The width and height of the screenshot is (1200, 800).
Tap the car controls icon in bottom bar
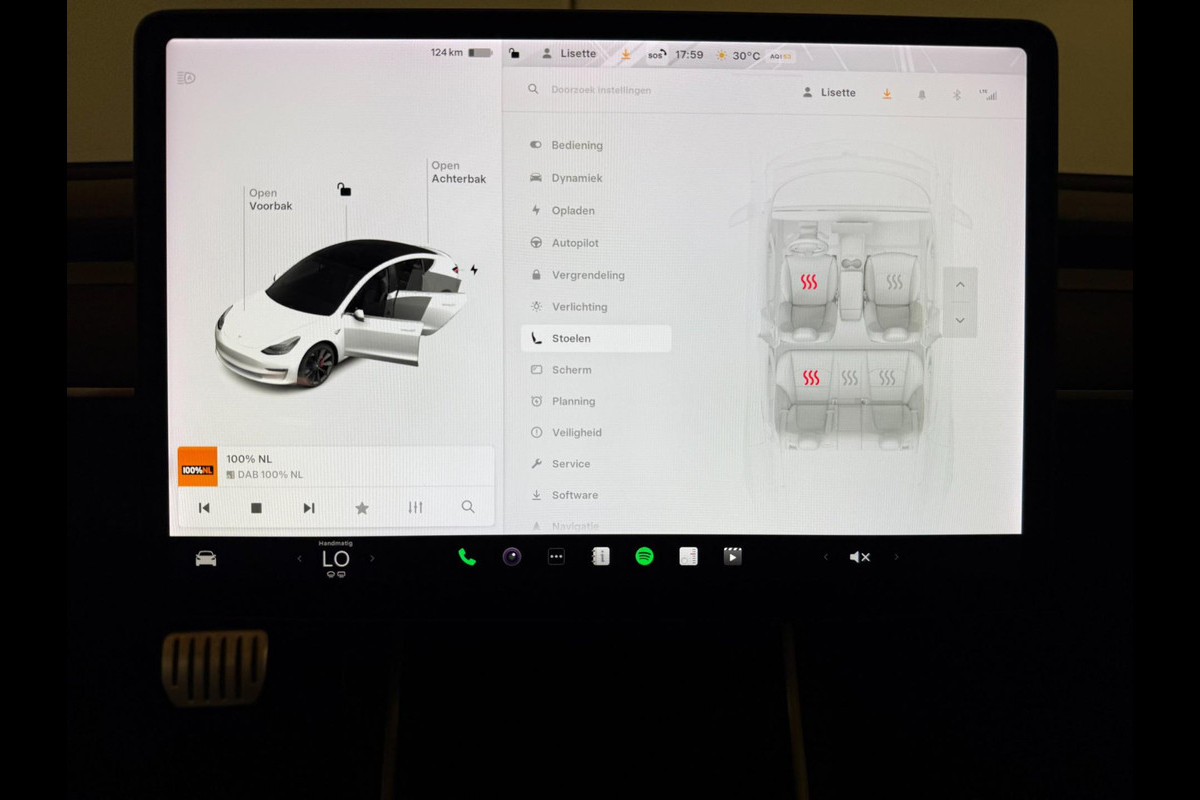click(x=206, y=558)
